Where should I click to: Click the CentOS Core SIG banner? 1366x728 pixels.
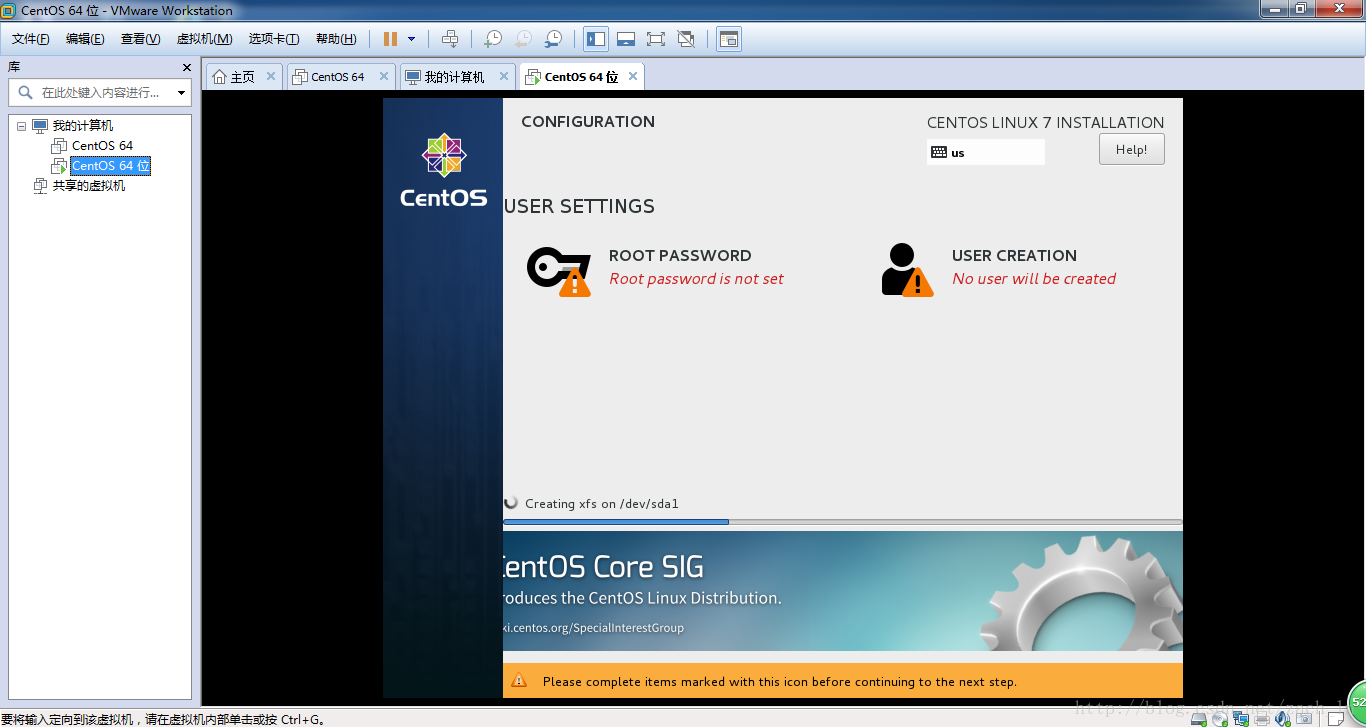click(842, 591)
